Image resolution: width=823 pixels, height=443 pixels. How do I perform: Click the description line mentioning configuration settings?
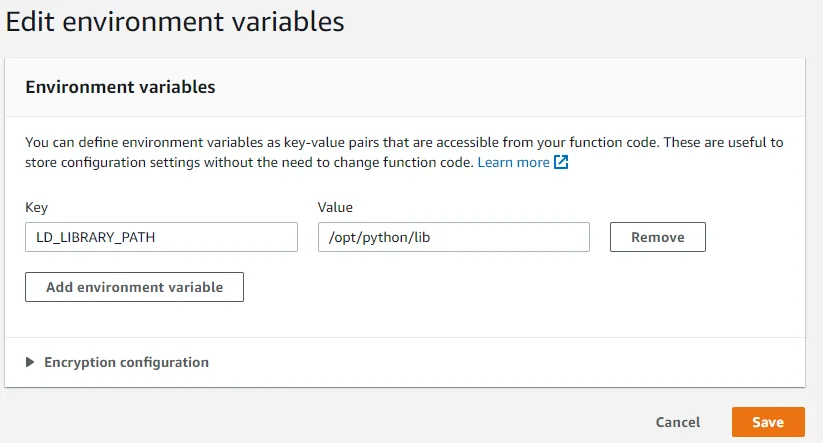pos(250,162)
